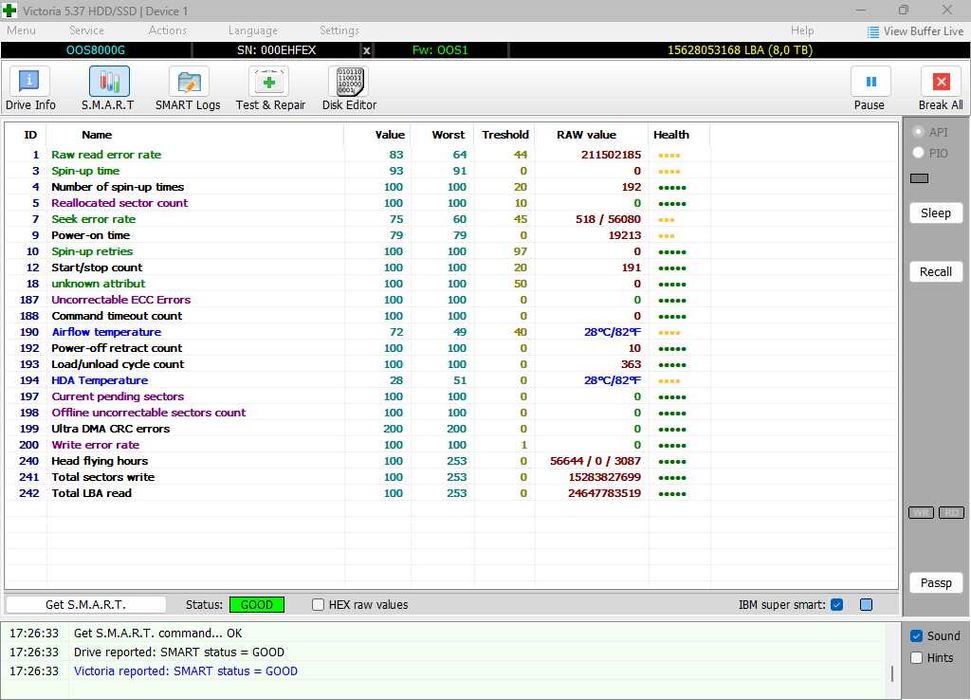Image resolution: width=971 pixels, height=700 pixels.
Task: Open the Test & Repair tool
Action: pos(270,89)
